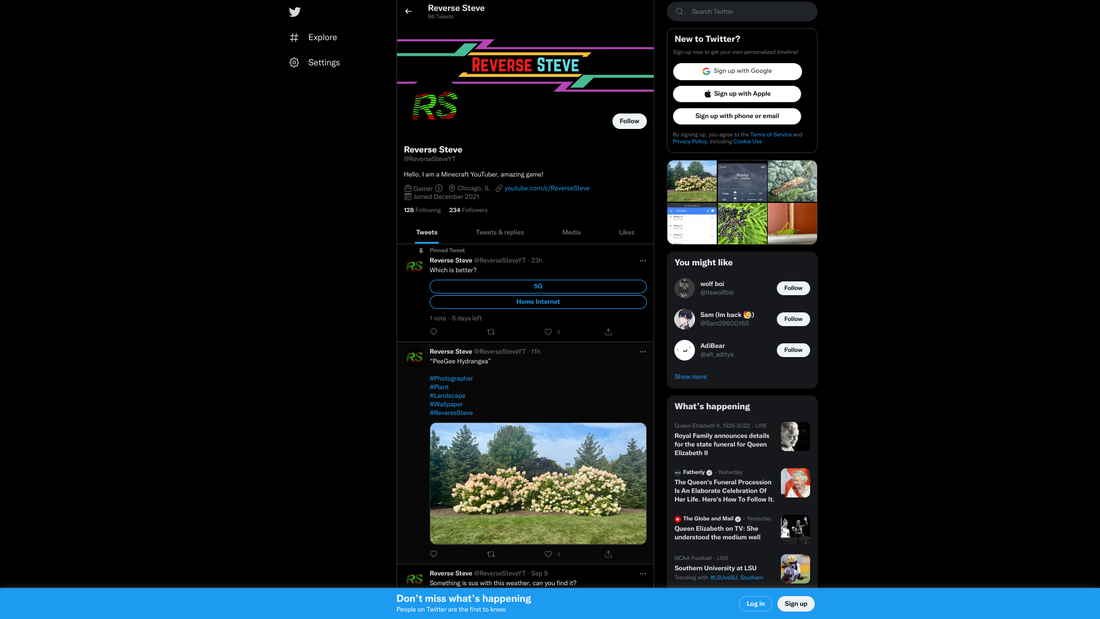Click the #Plant hashtag
Screen dimensions: 1100x619
439,387
